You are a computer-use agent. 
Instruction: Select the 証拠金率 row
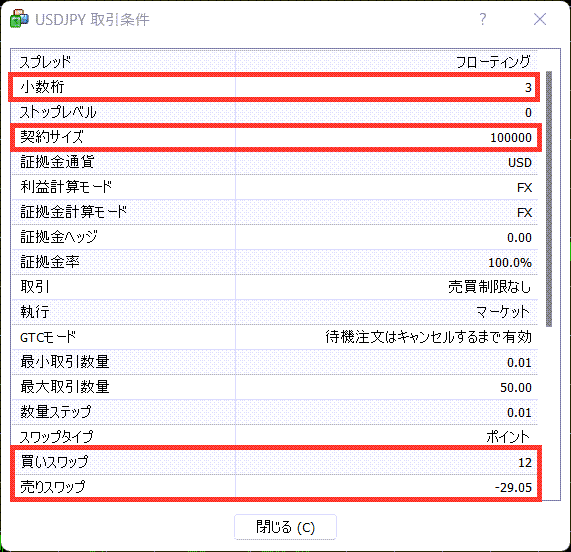pyautogui.click(x=275, y=262)
